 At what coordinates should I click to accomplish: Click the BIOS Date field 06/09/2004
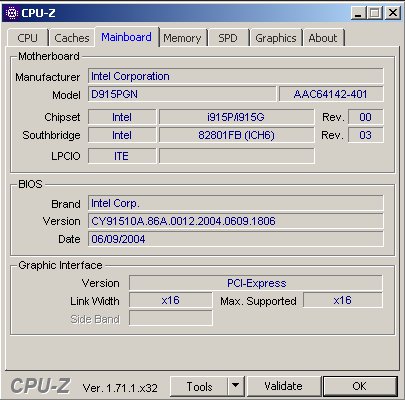[235, 239]
